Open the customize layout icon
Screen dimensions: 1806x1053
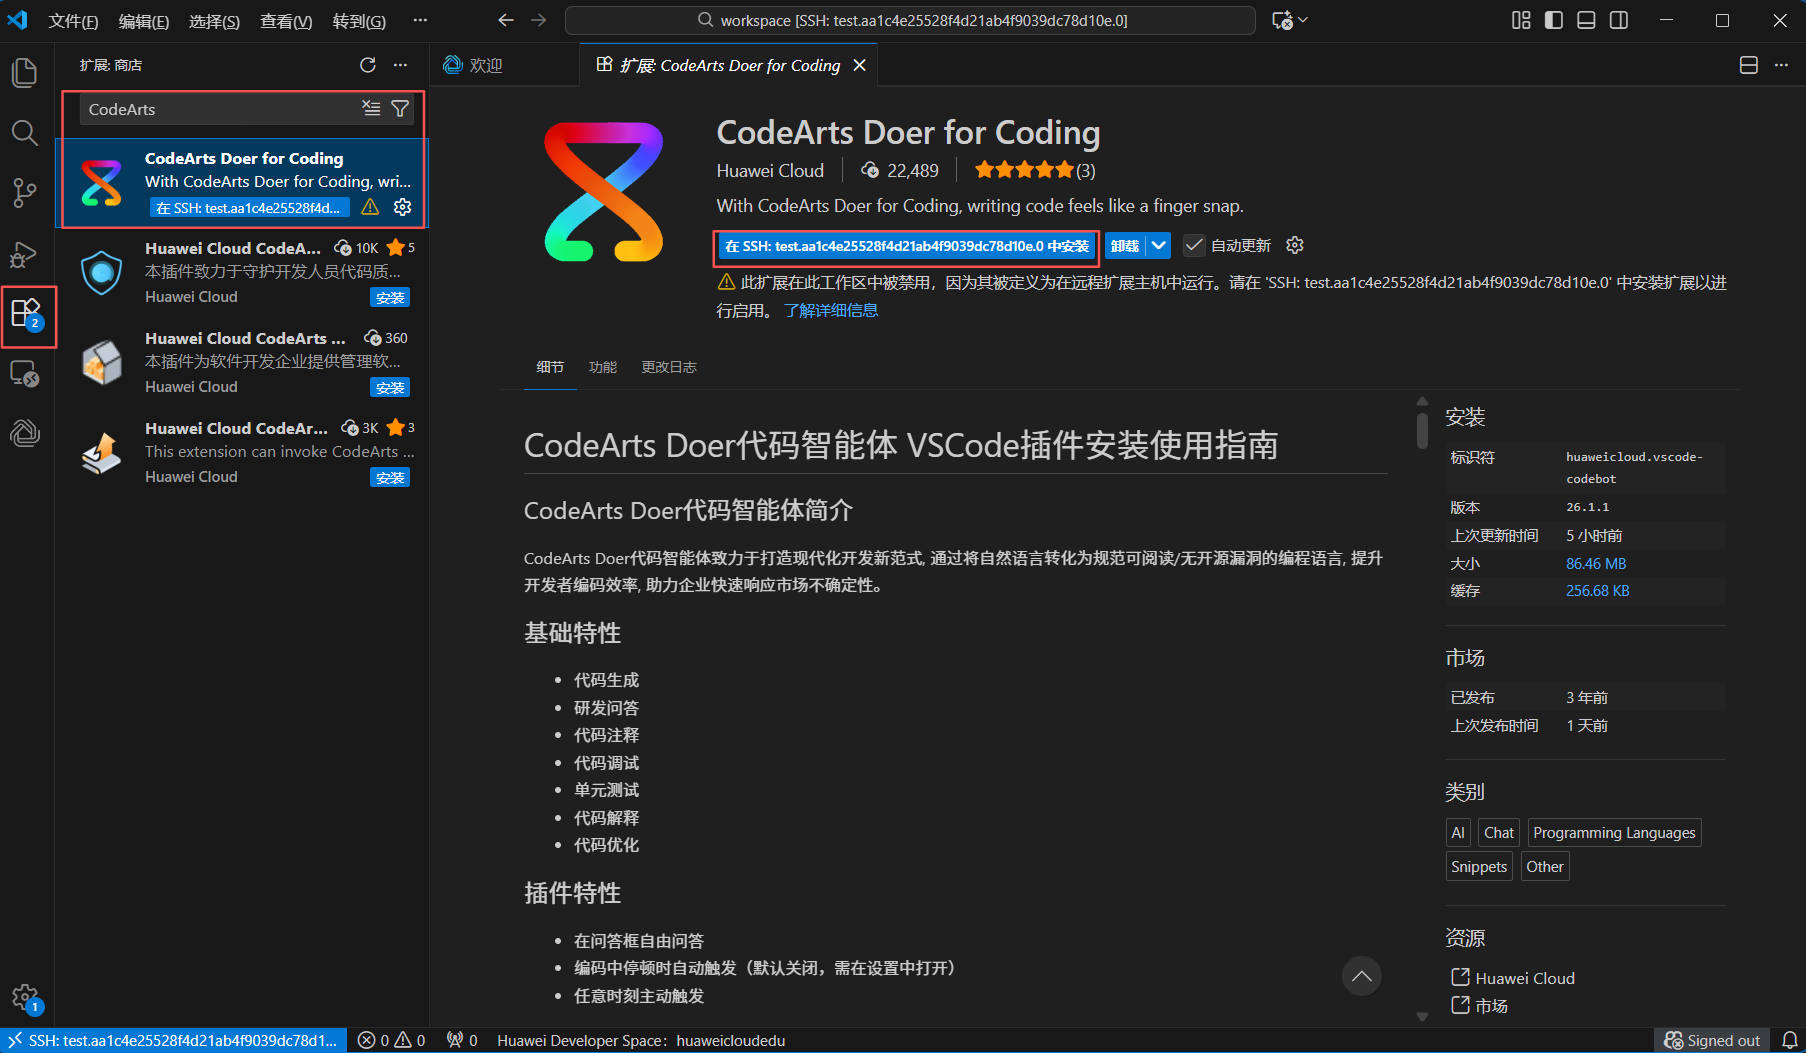[1521, 20]
